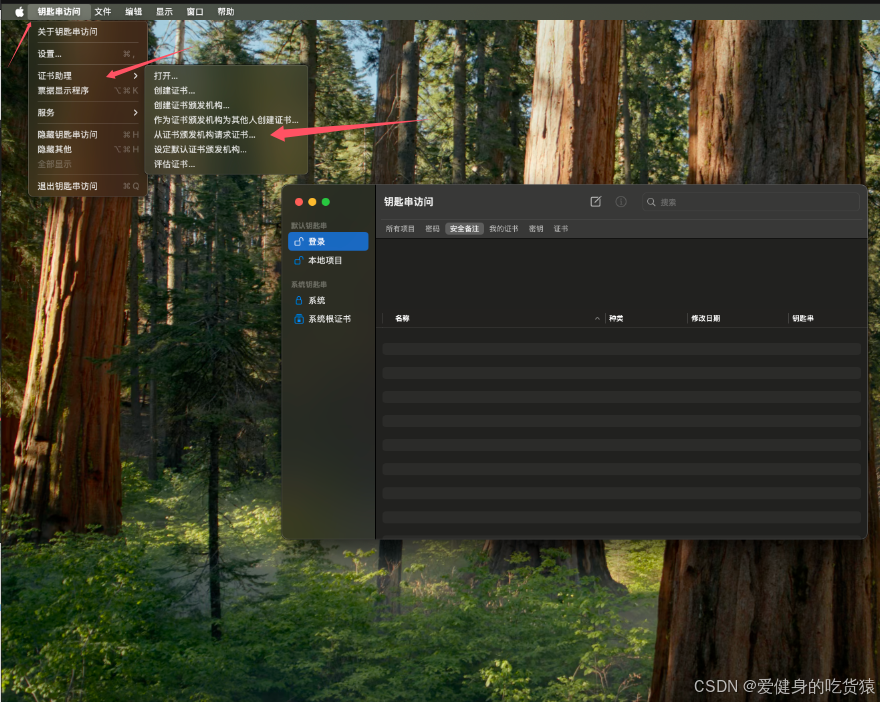Open the 窗口 menu
880x702 pixels.
(x=195, y=12)
